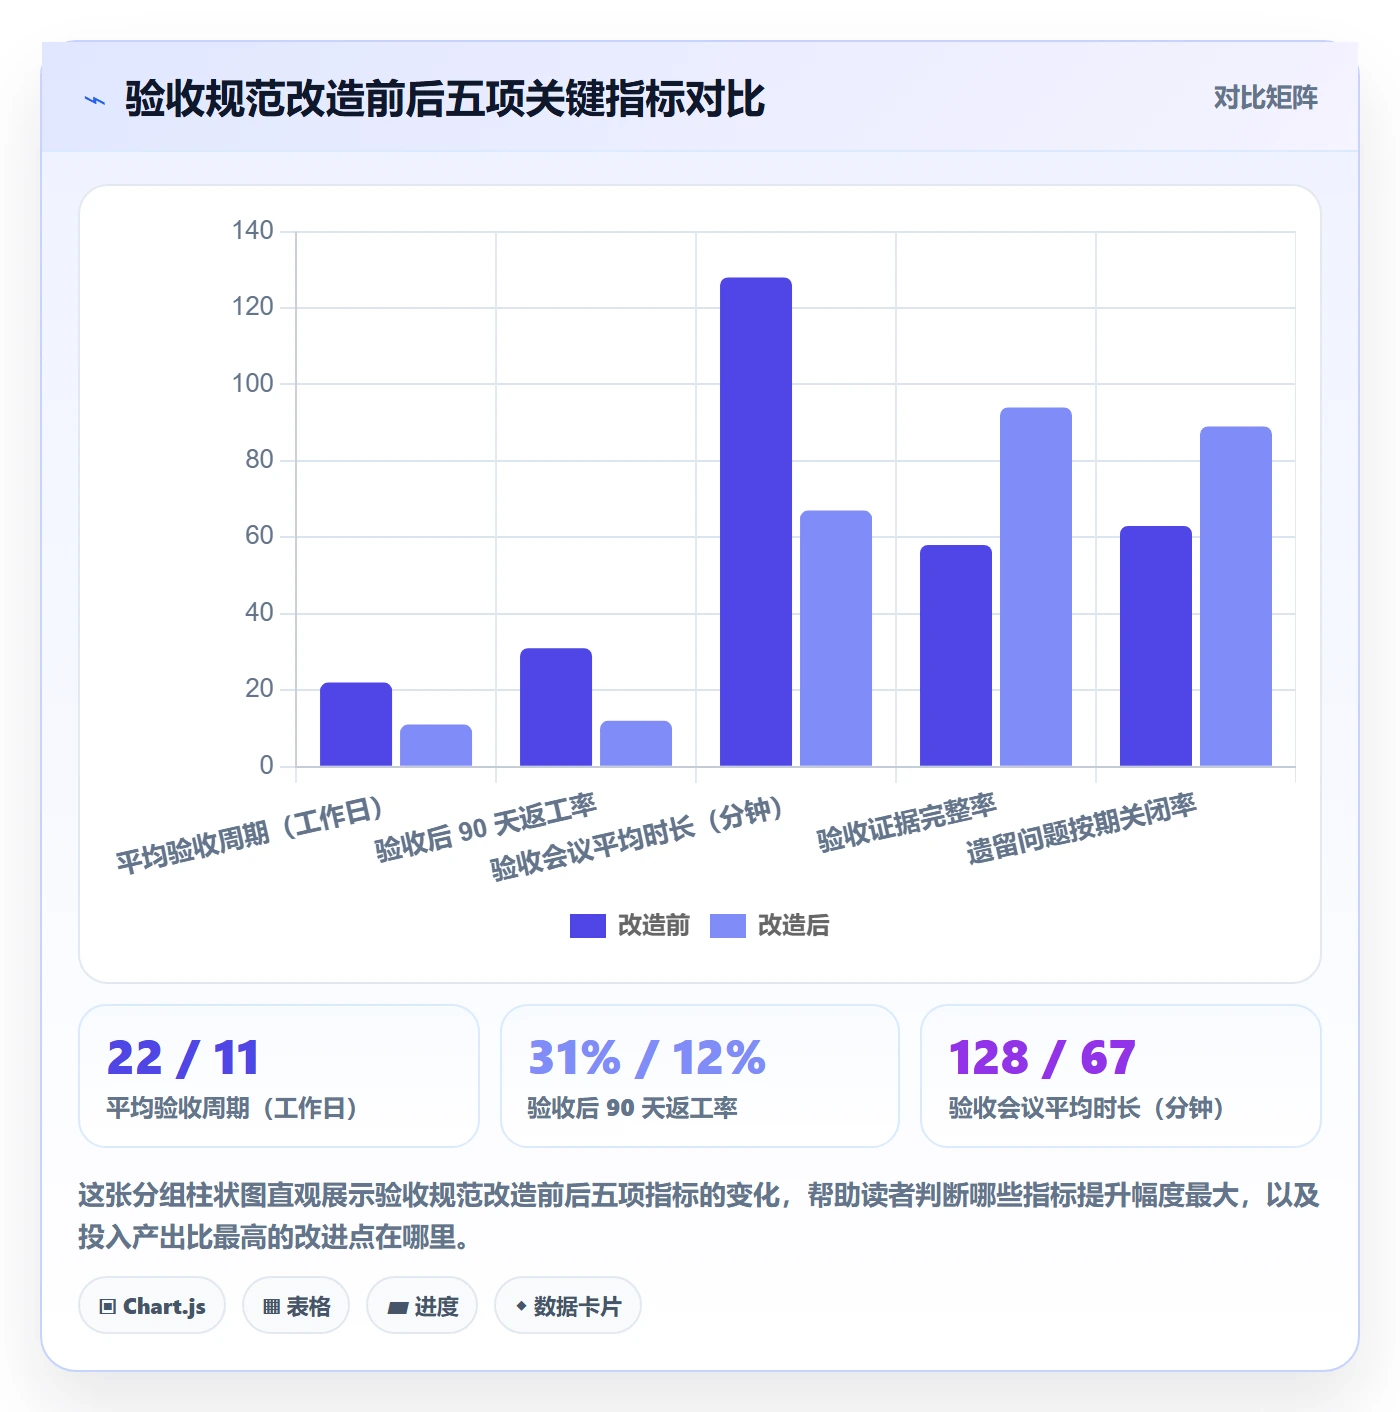The image size is (1400, 1412).
Task: Click the light 改造后 legend color box
Action: tap(728, 926)
